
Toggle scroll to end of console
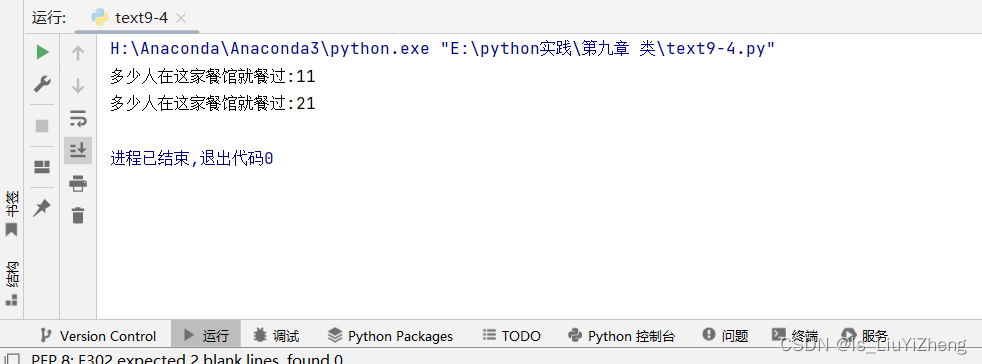[x=78, y=150]
